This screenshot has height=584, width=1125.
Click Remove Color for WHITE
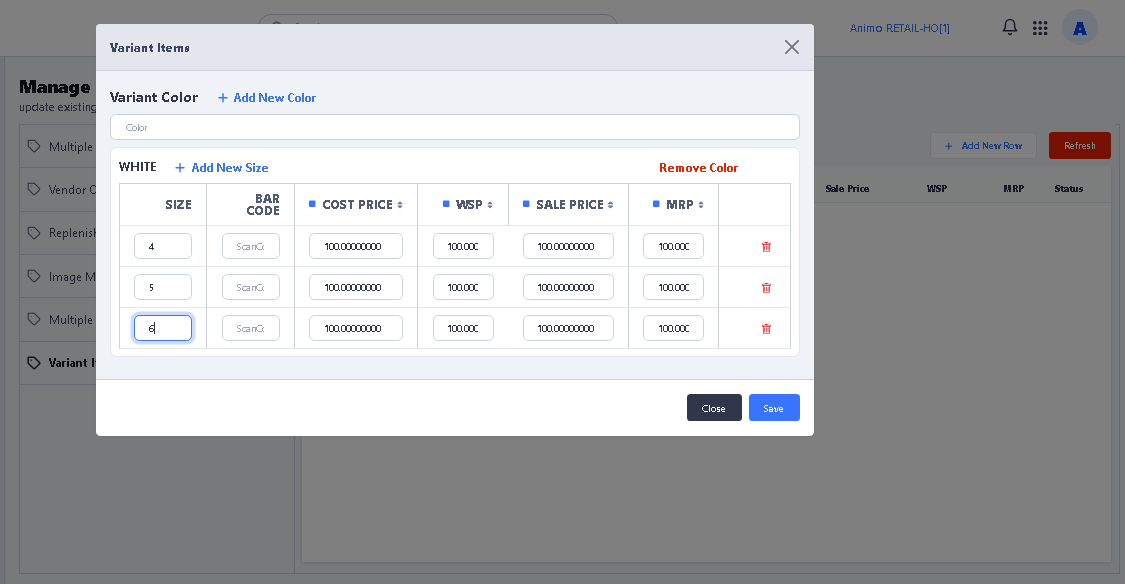pyautogui.click(x=698, y=168)
